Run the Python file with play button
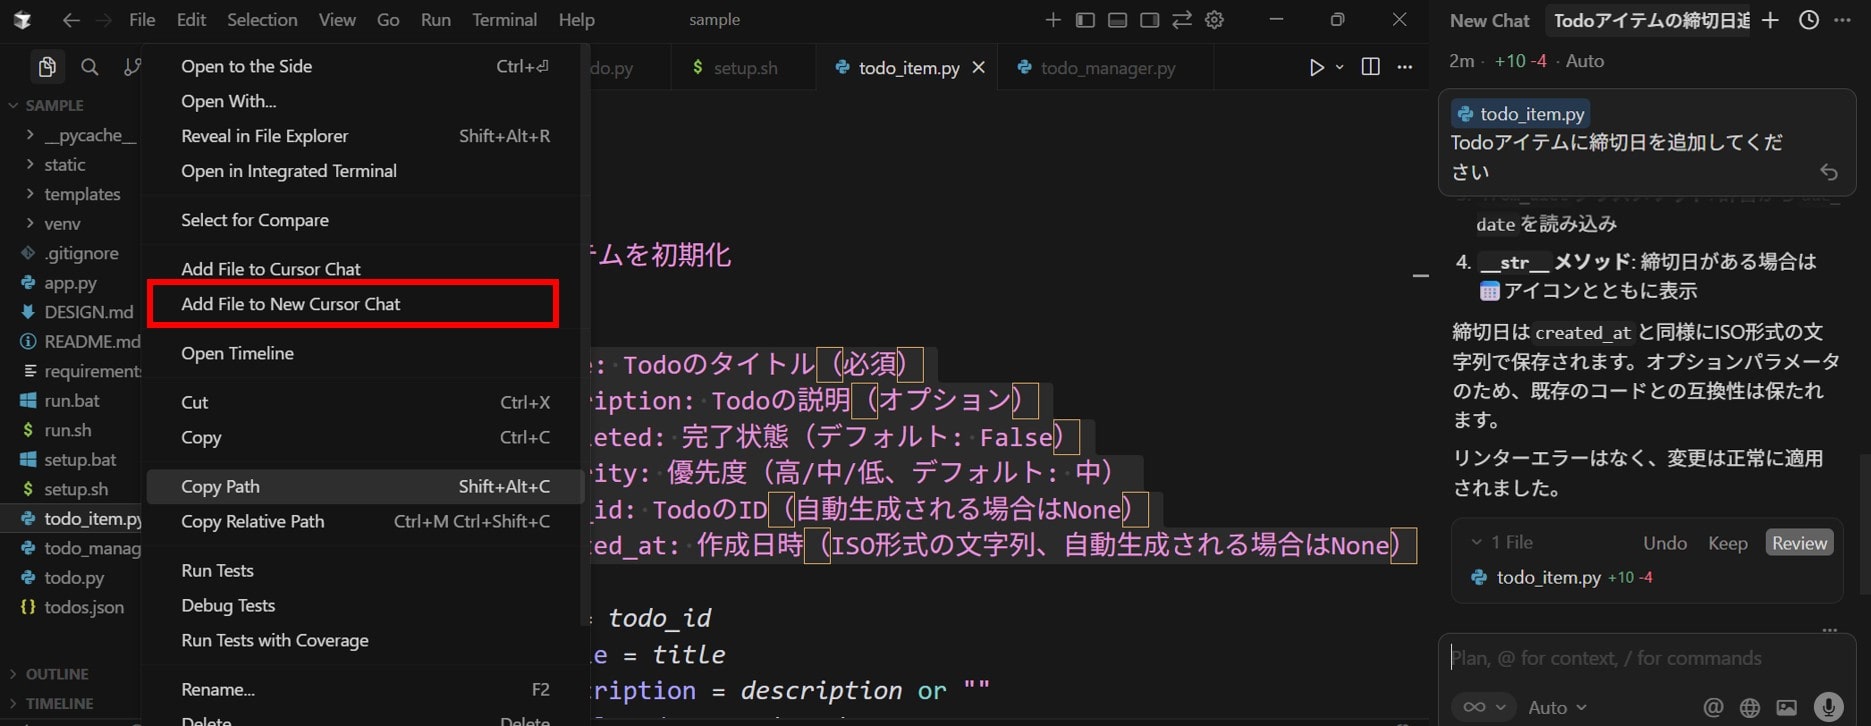 point(1316,67)
